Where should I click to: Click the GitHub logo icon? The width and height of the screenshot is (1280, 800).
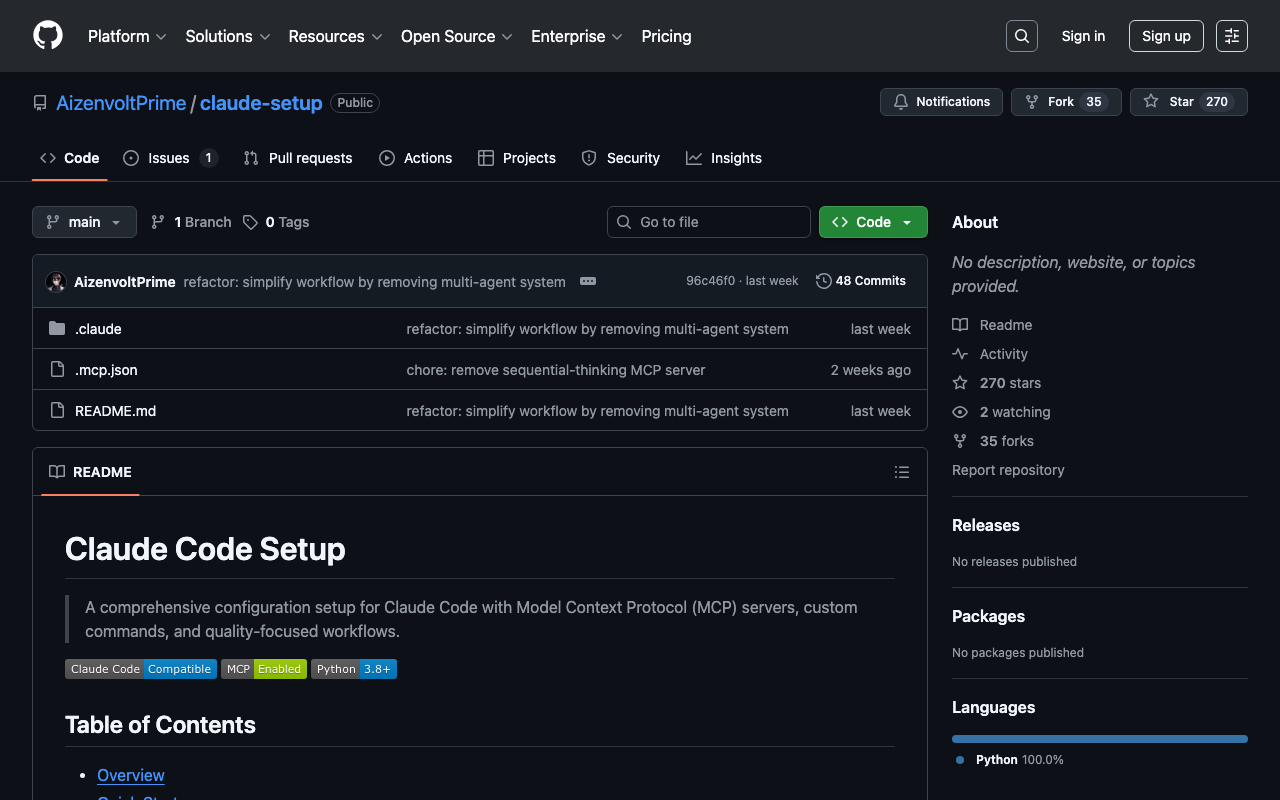48,36
